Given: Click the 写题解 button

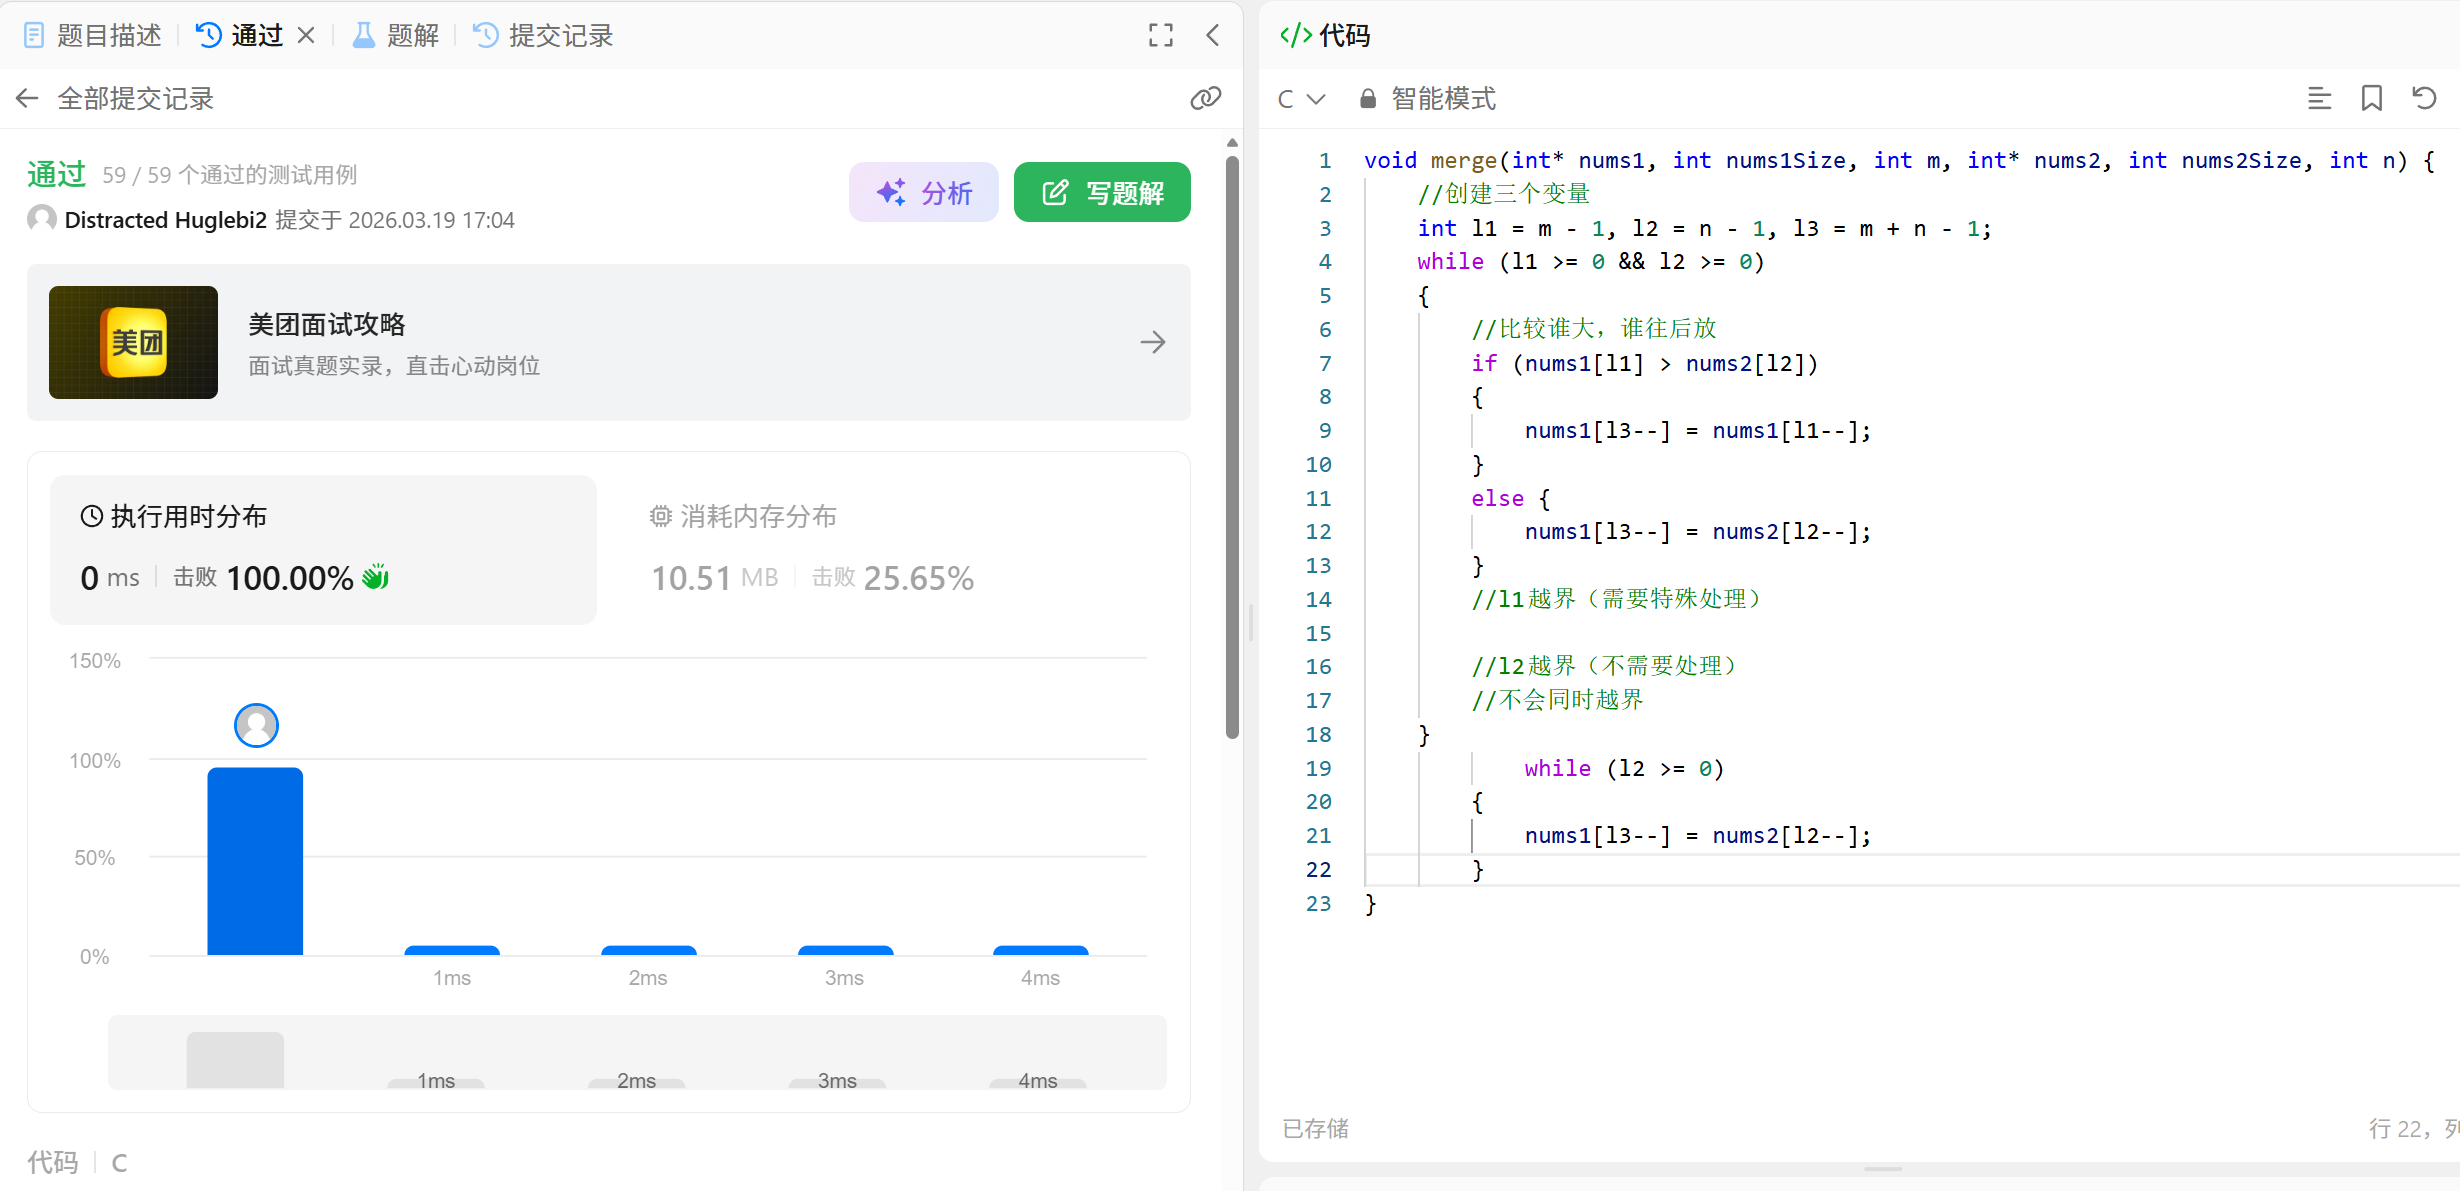Looking at the screenshot, I should tap(1102, 192).
